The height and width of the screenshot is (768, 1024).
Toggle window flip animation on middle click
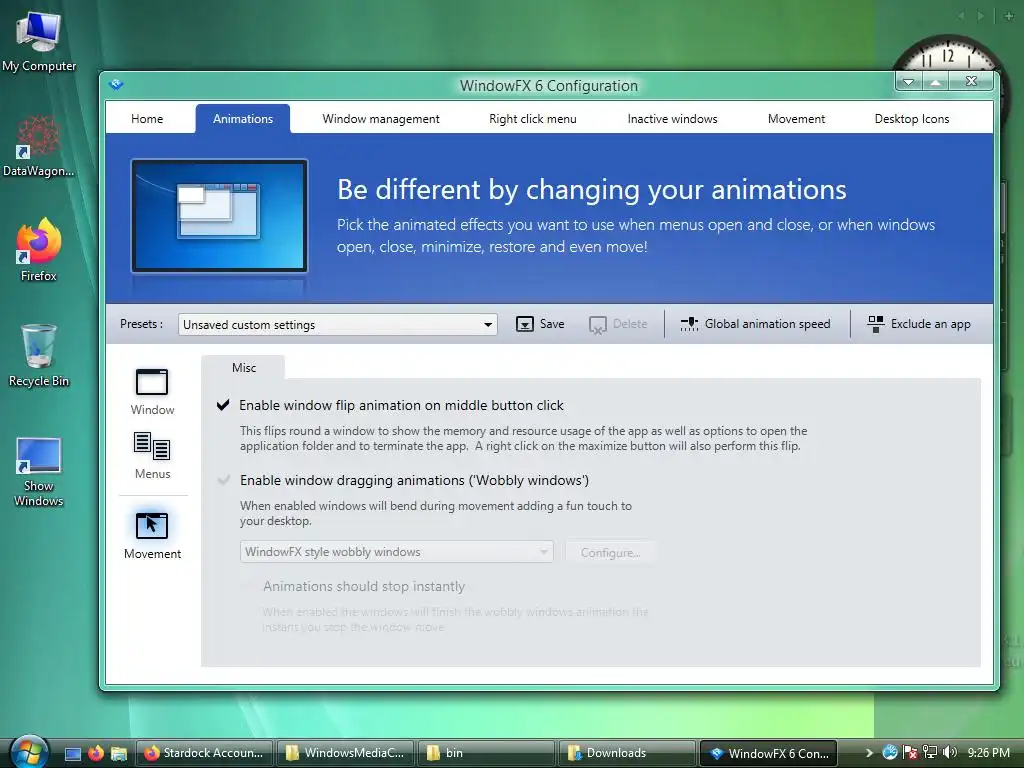click(x=223, y=405)
